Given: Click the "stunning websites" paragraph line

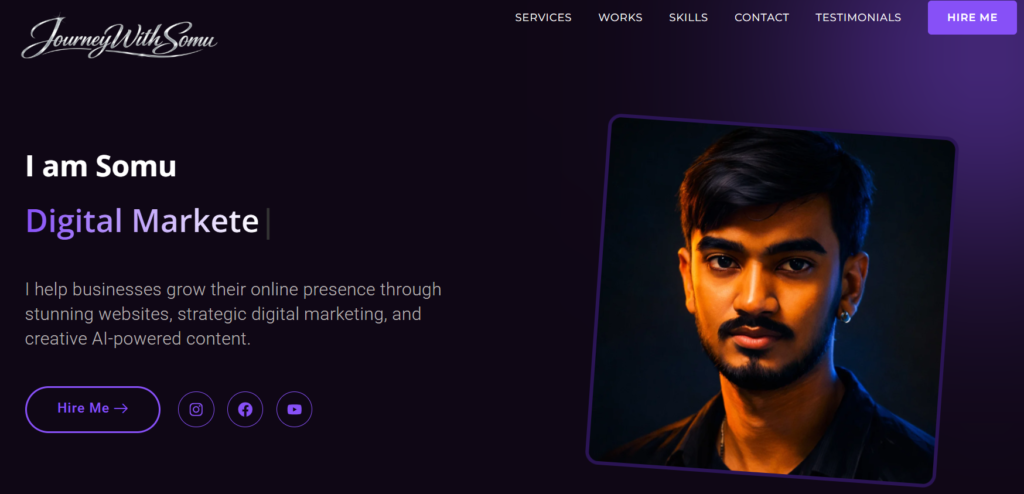Looking at the screenshot, I should (x=223, y=314).
